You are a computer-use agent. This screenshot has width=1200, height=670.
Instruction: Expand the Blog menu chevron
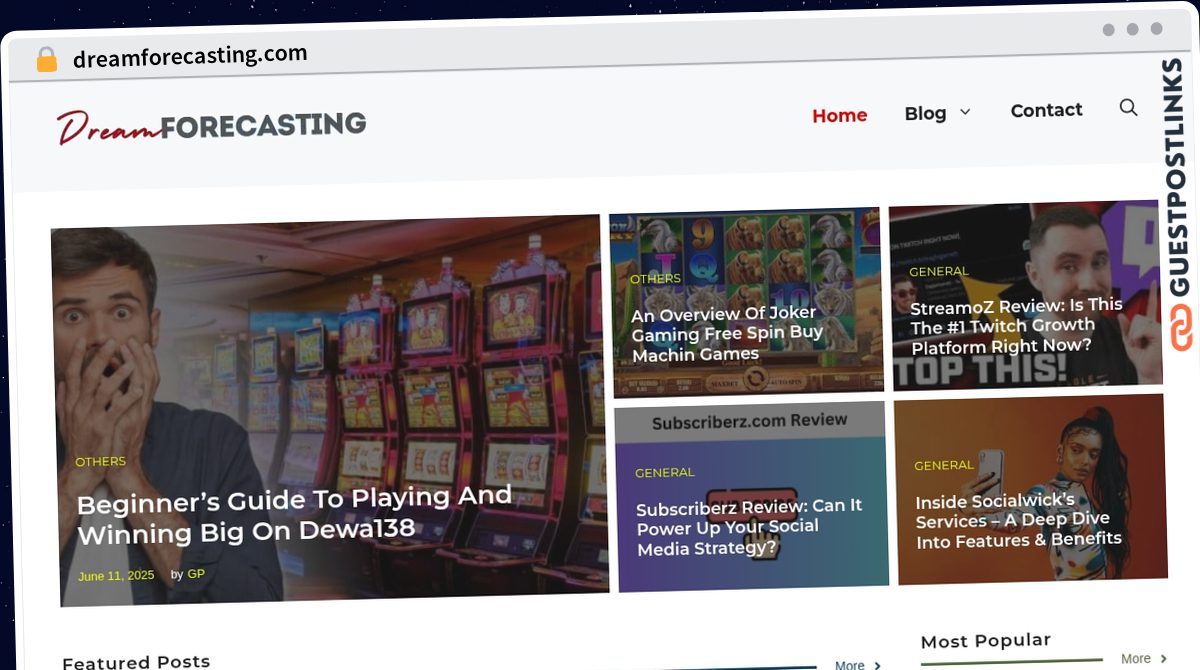965,112
